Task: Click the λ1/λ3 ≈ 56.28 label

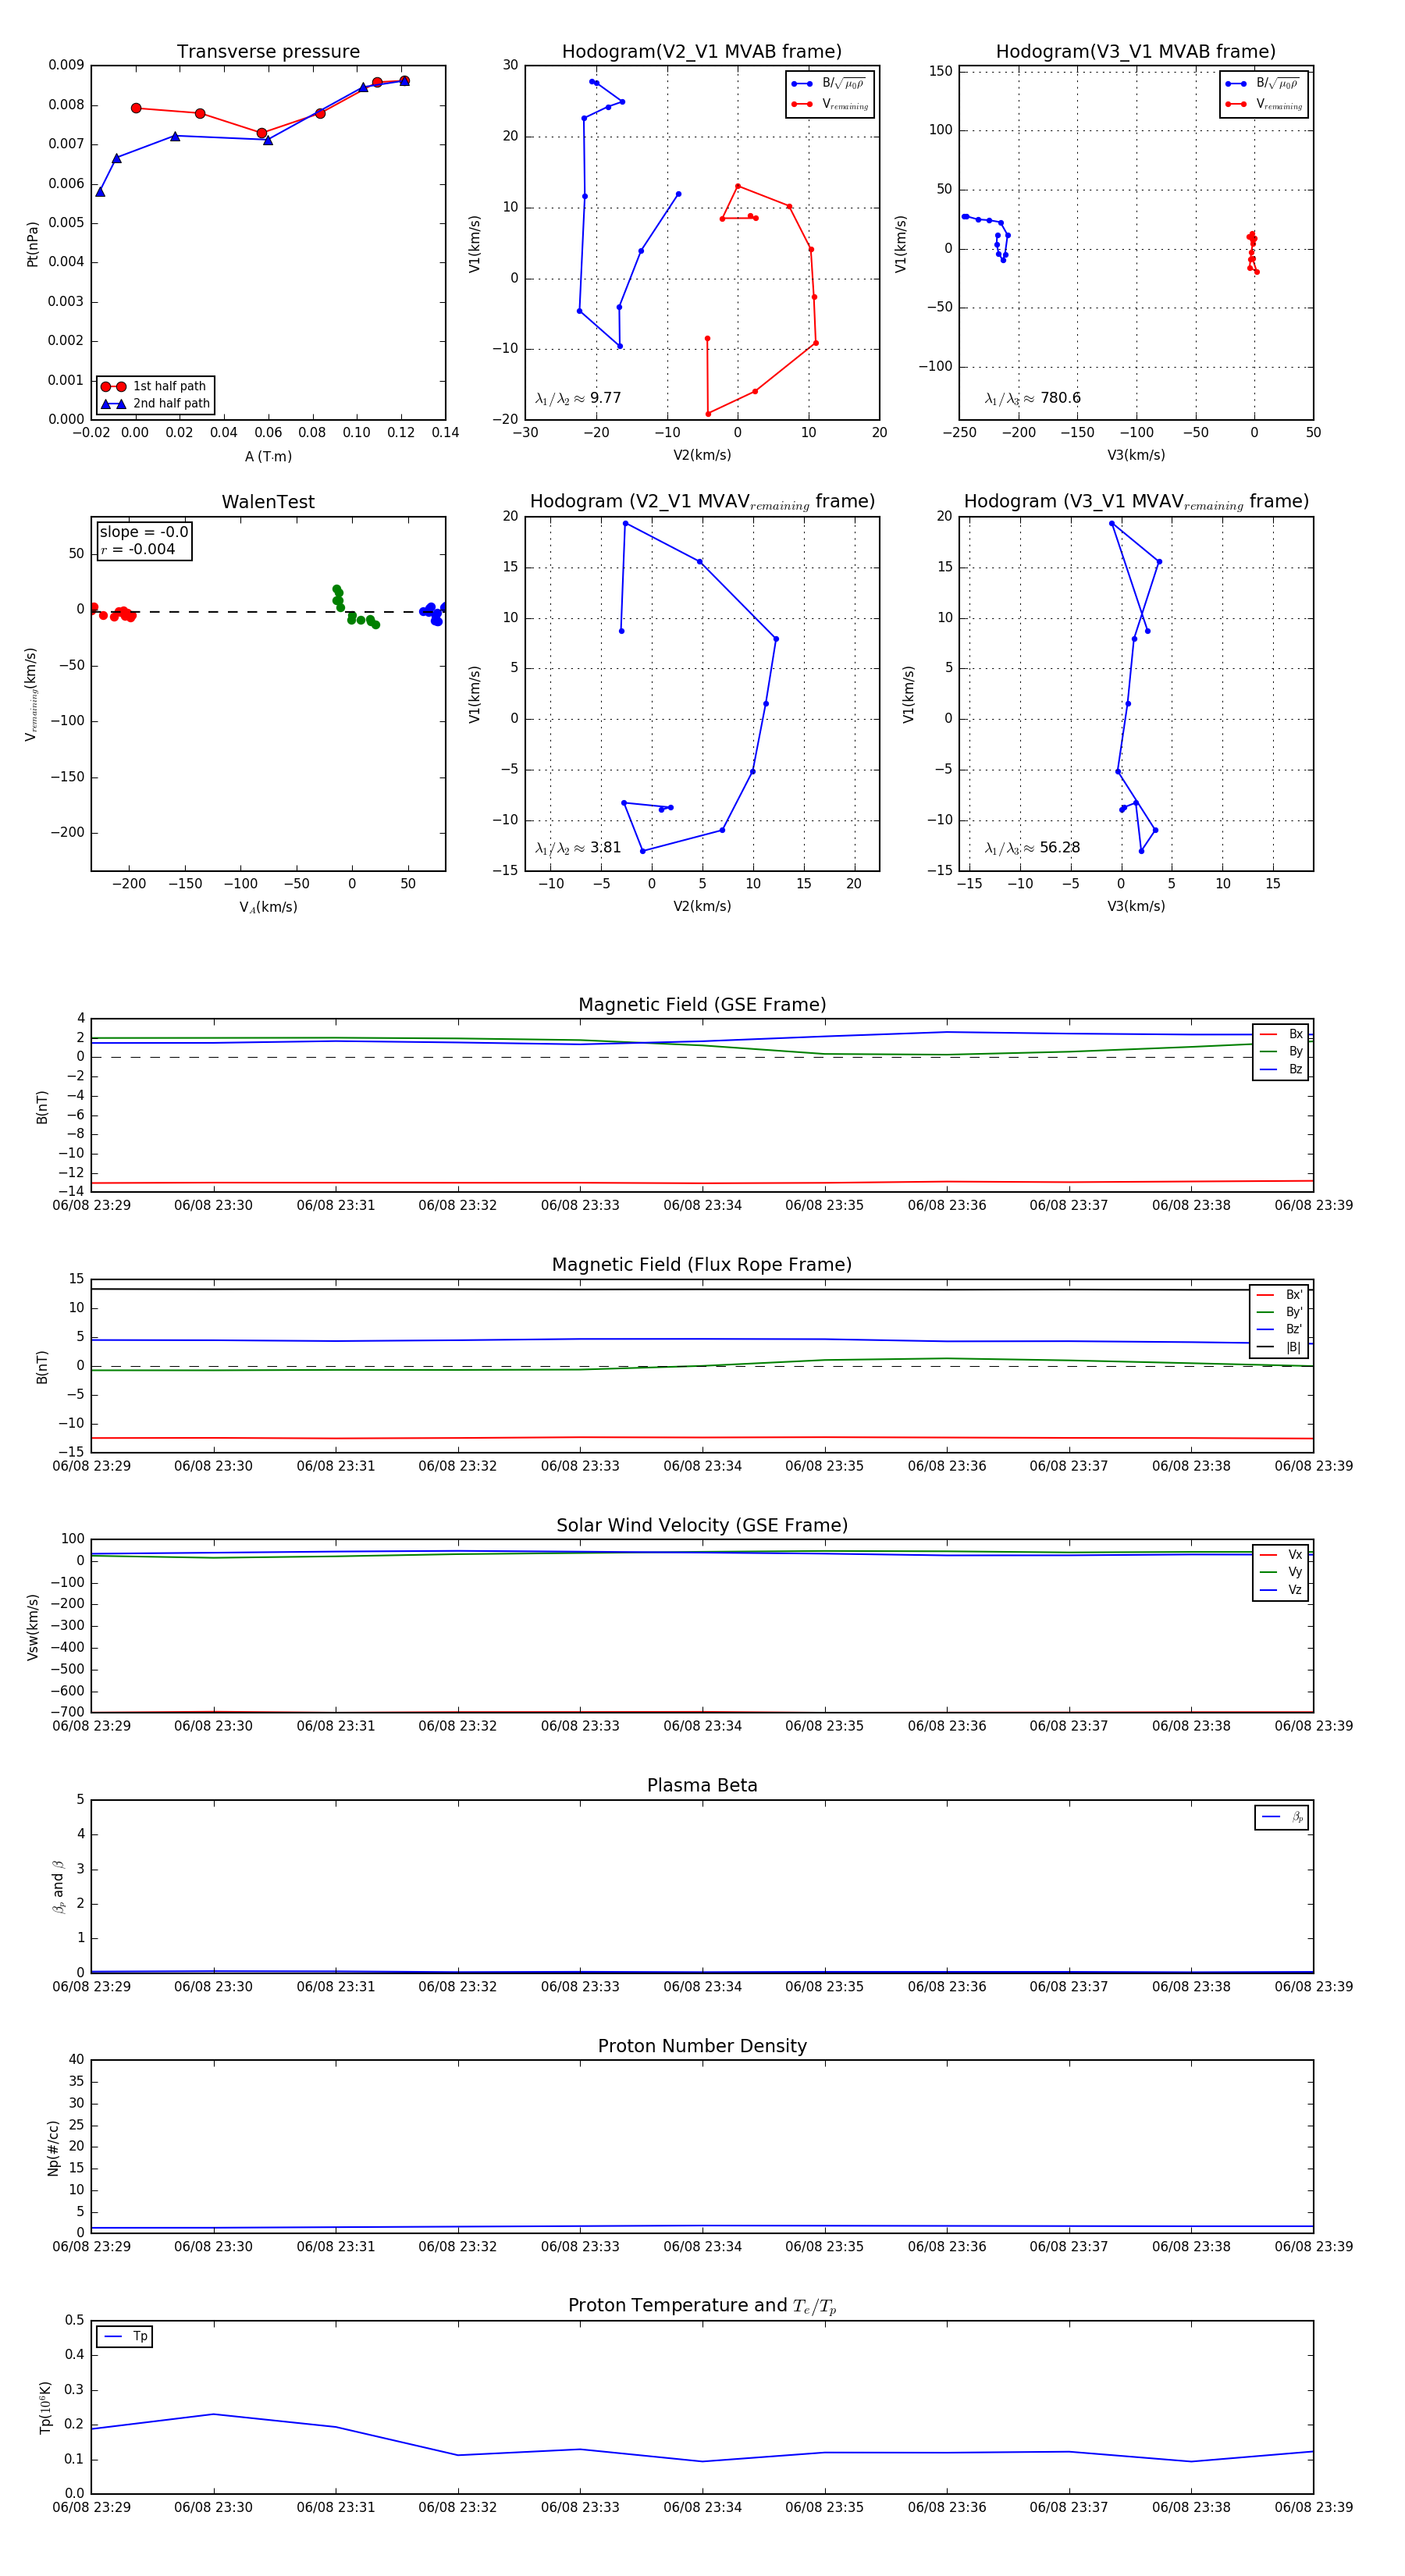Action: click(x=1033, y=848)
